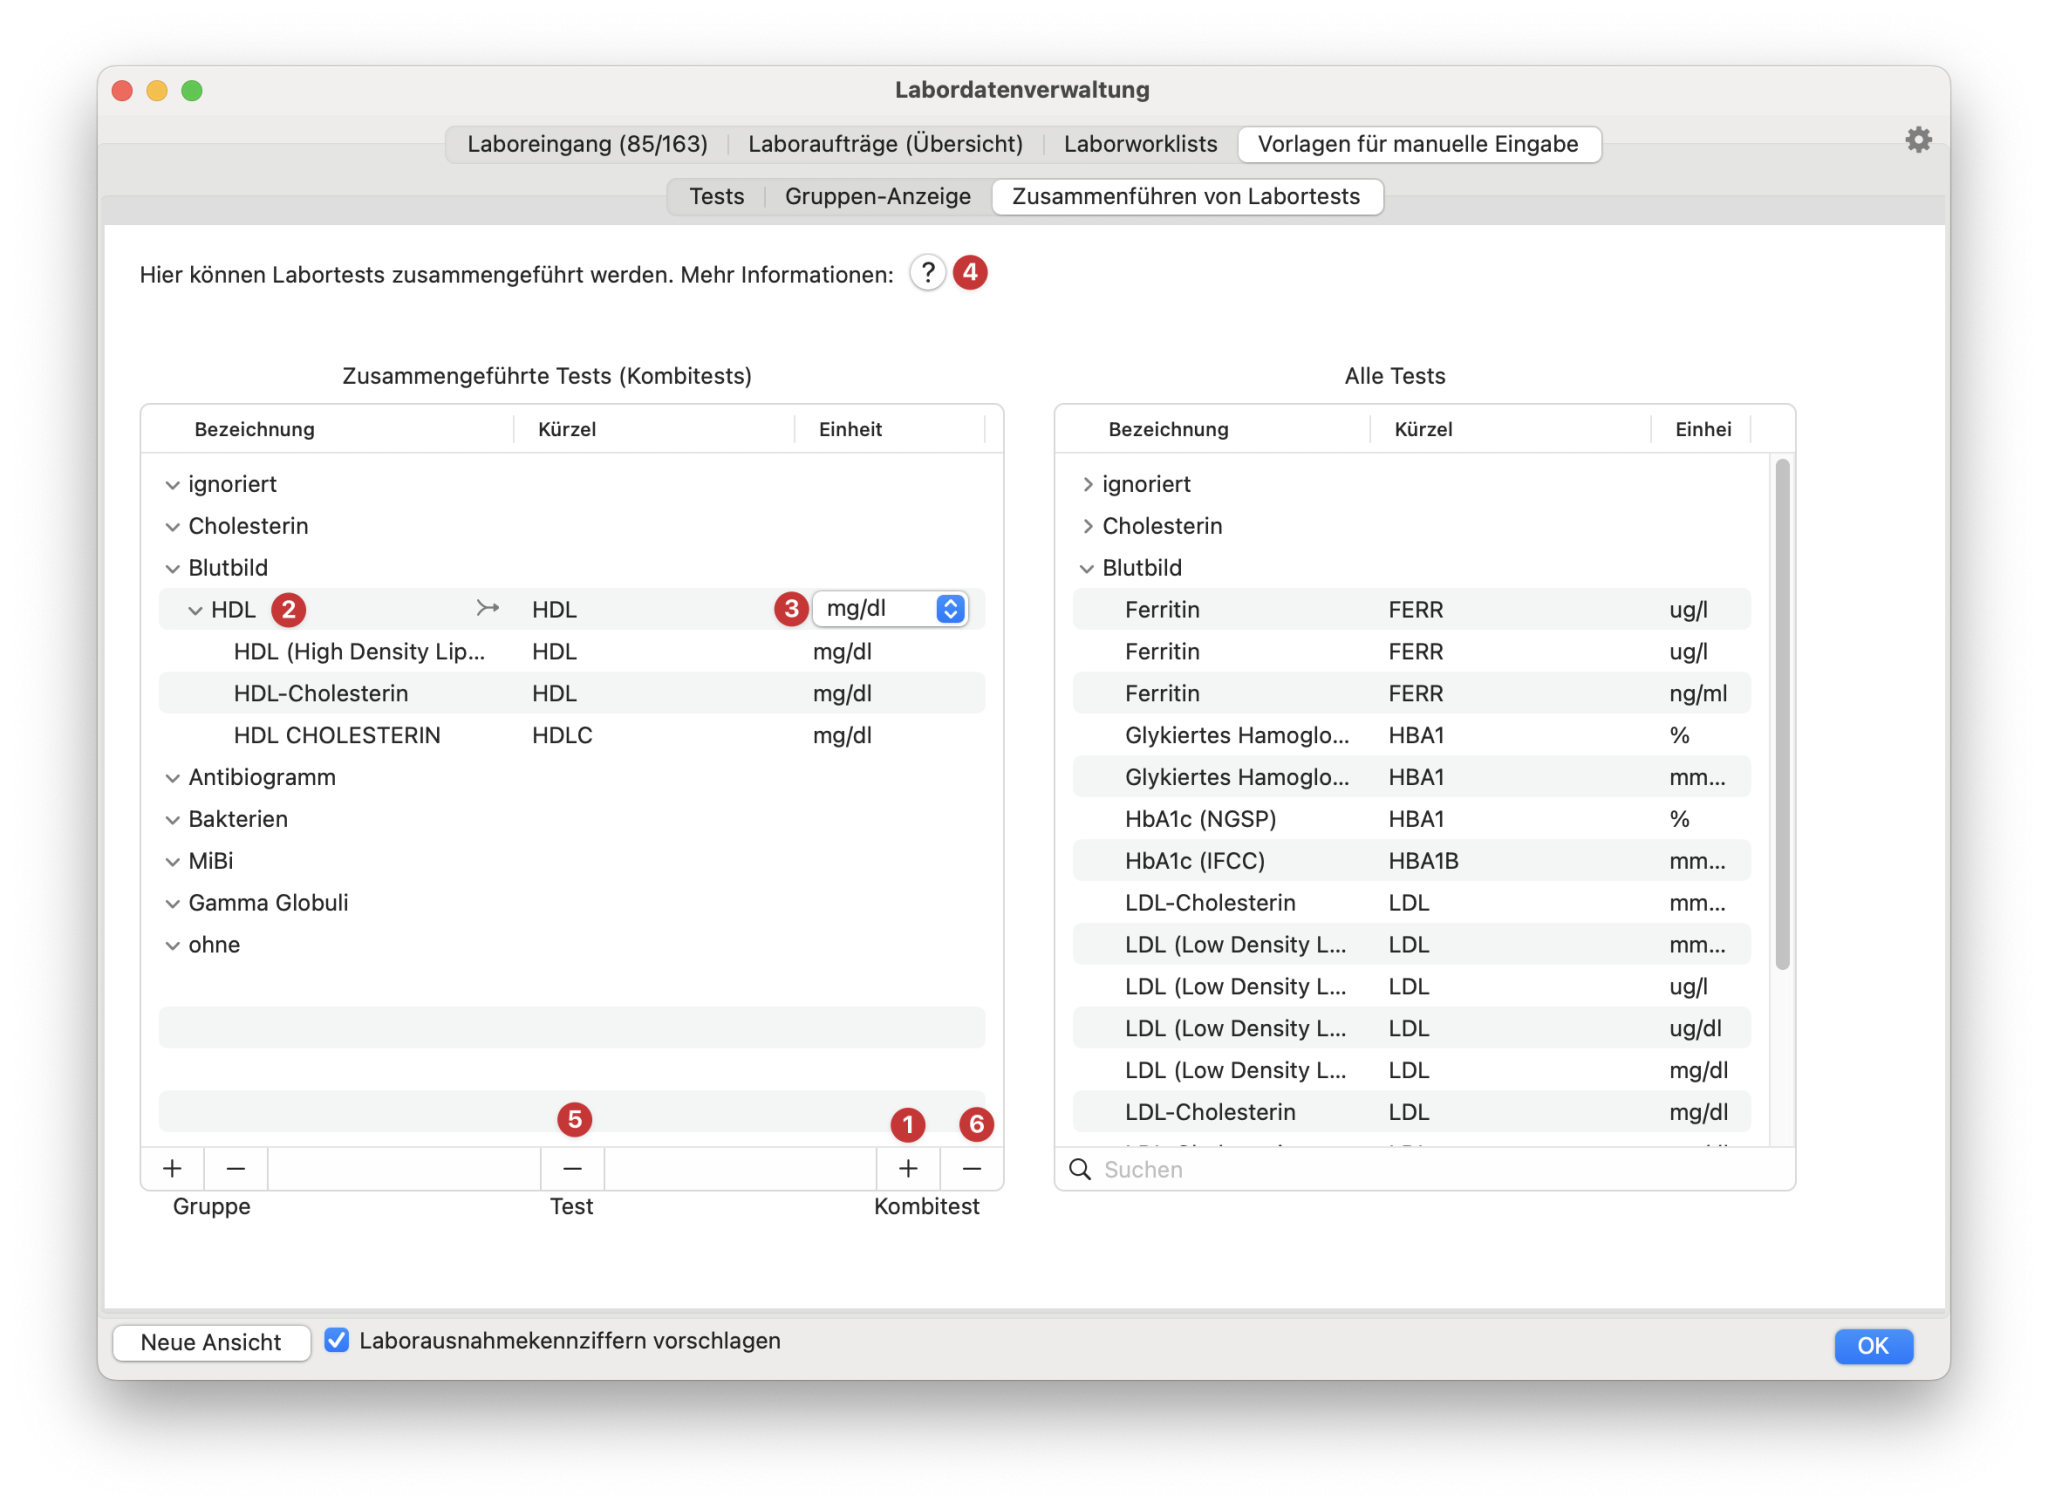This screenshot has width=2048, height=1509.
Task: Toggle Laborausnahmekennziffern vorschlagen checkbox
Action: (x=337, y=1340)
